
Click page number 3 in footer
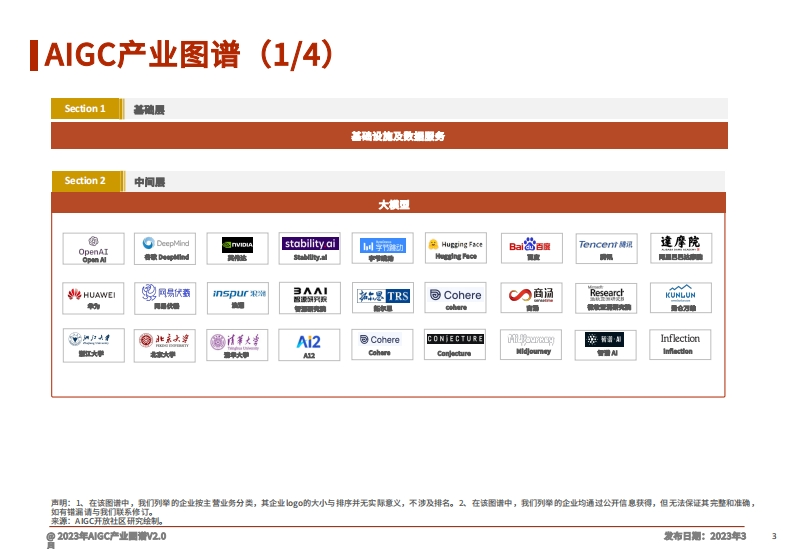click(x=774, y=536)
